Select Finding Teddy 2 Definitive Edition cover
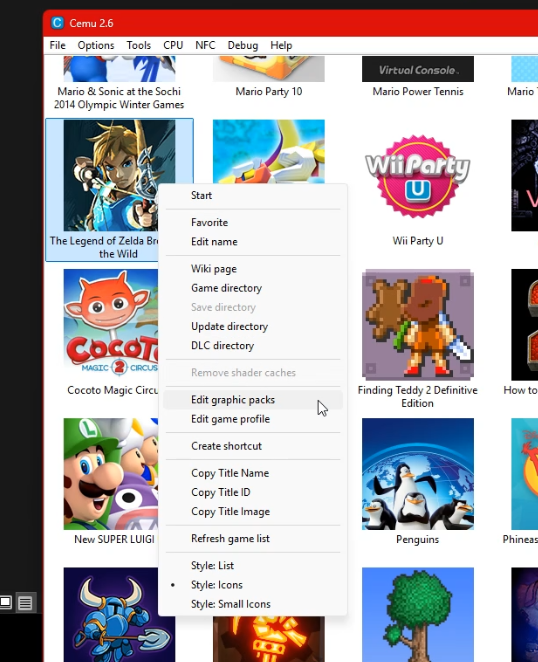Image resolution: width=538 pixels, height=662 pixels. pyautogui.click(x=418, y=325)
